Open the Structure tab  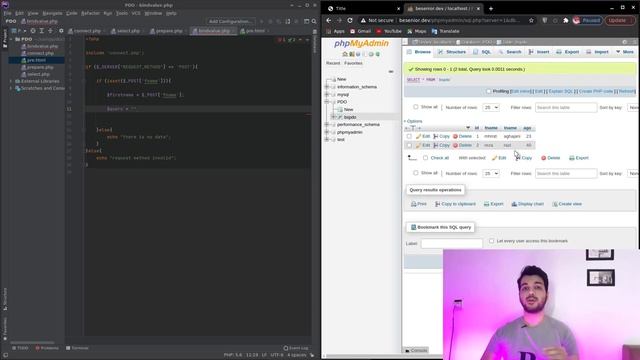tap(452, 52)
